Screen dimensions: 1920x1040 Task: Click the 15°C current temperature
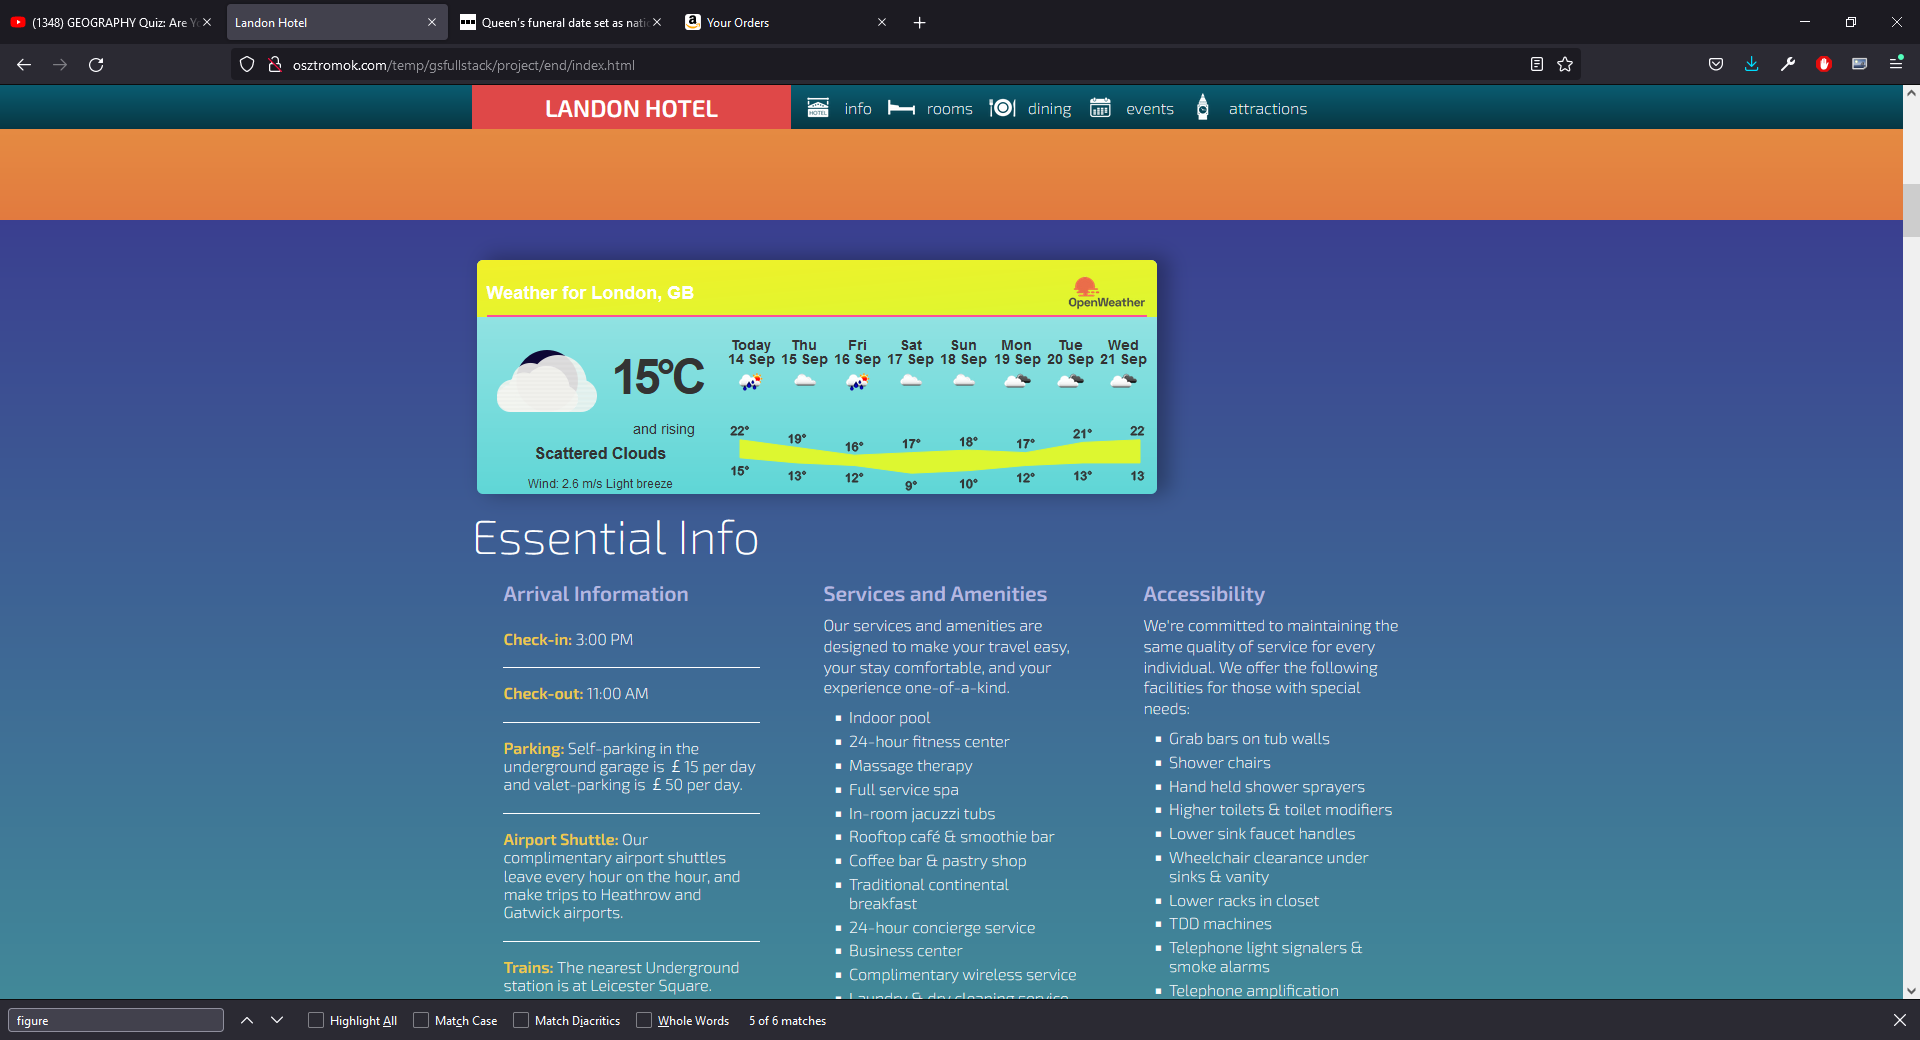(x=659, y=378)
